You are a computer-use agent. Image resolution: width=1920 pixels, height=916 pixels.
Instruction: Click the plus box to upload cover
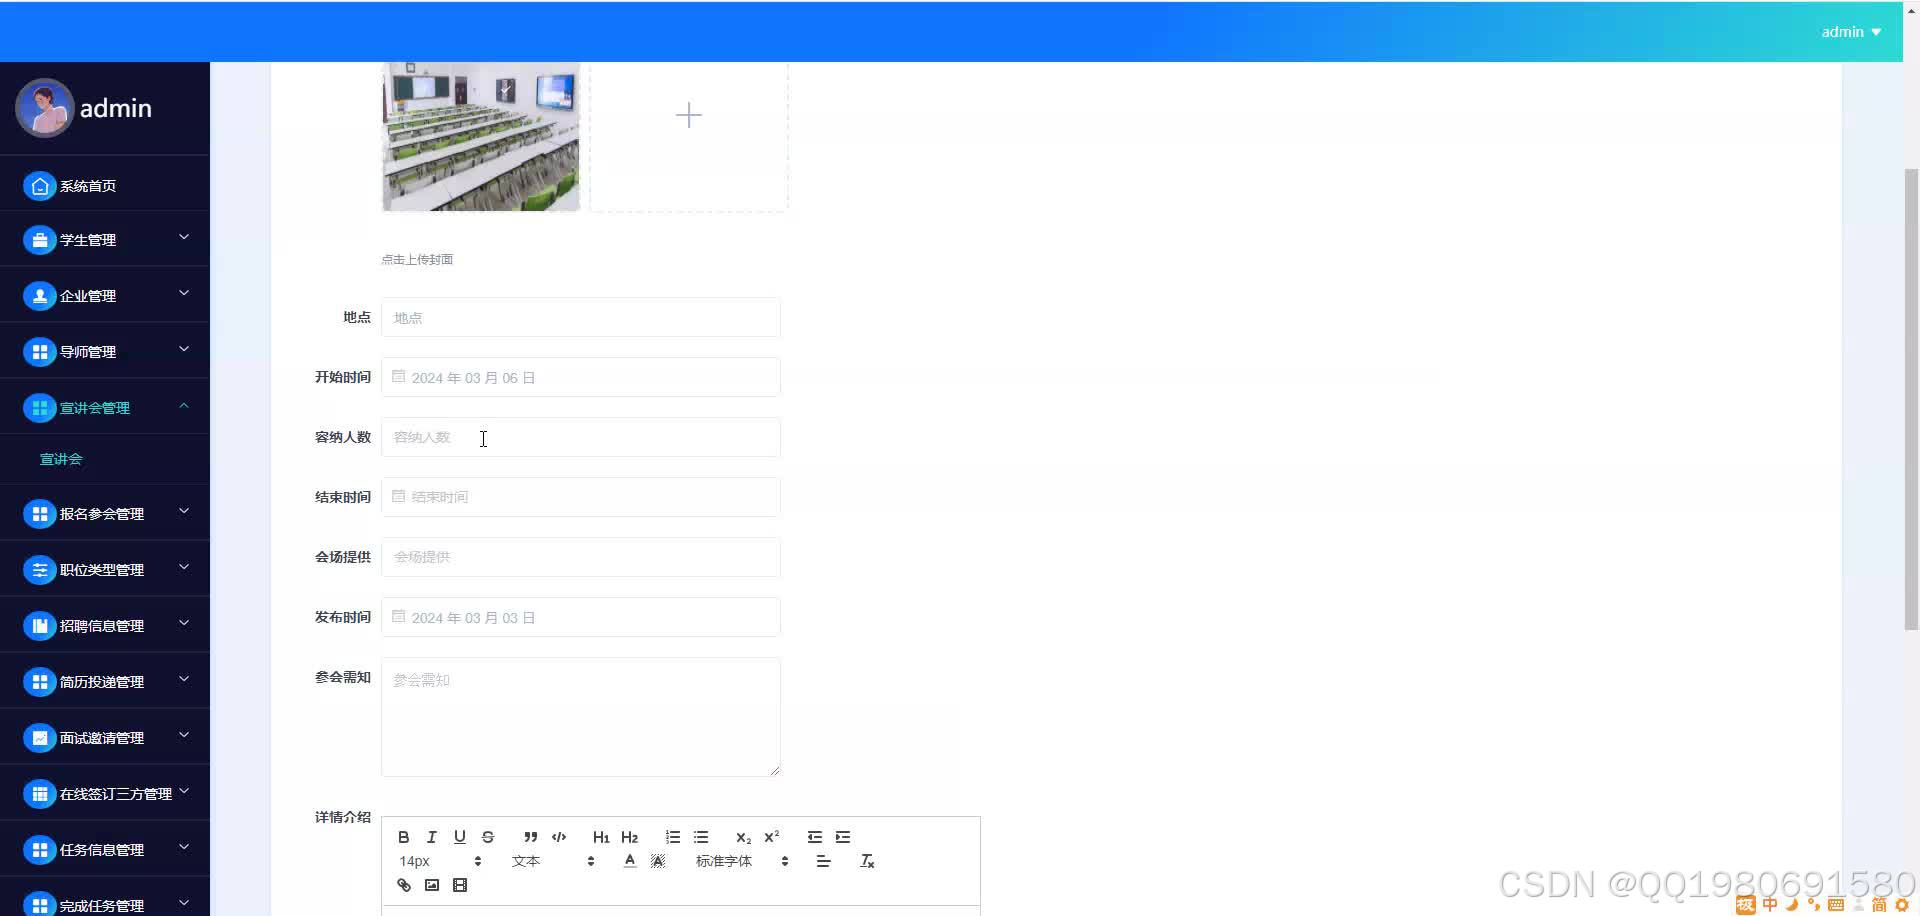pos(689,137)
